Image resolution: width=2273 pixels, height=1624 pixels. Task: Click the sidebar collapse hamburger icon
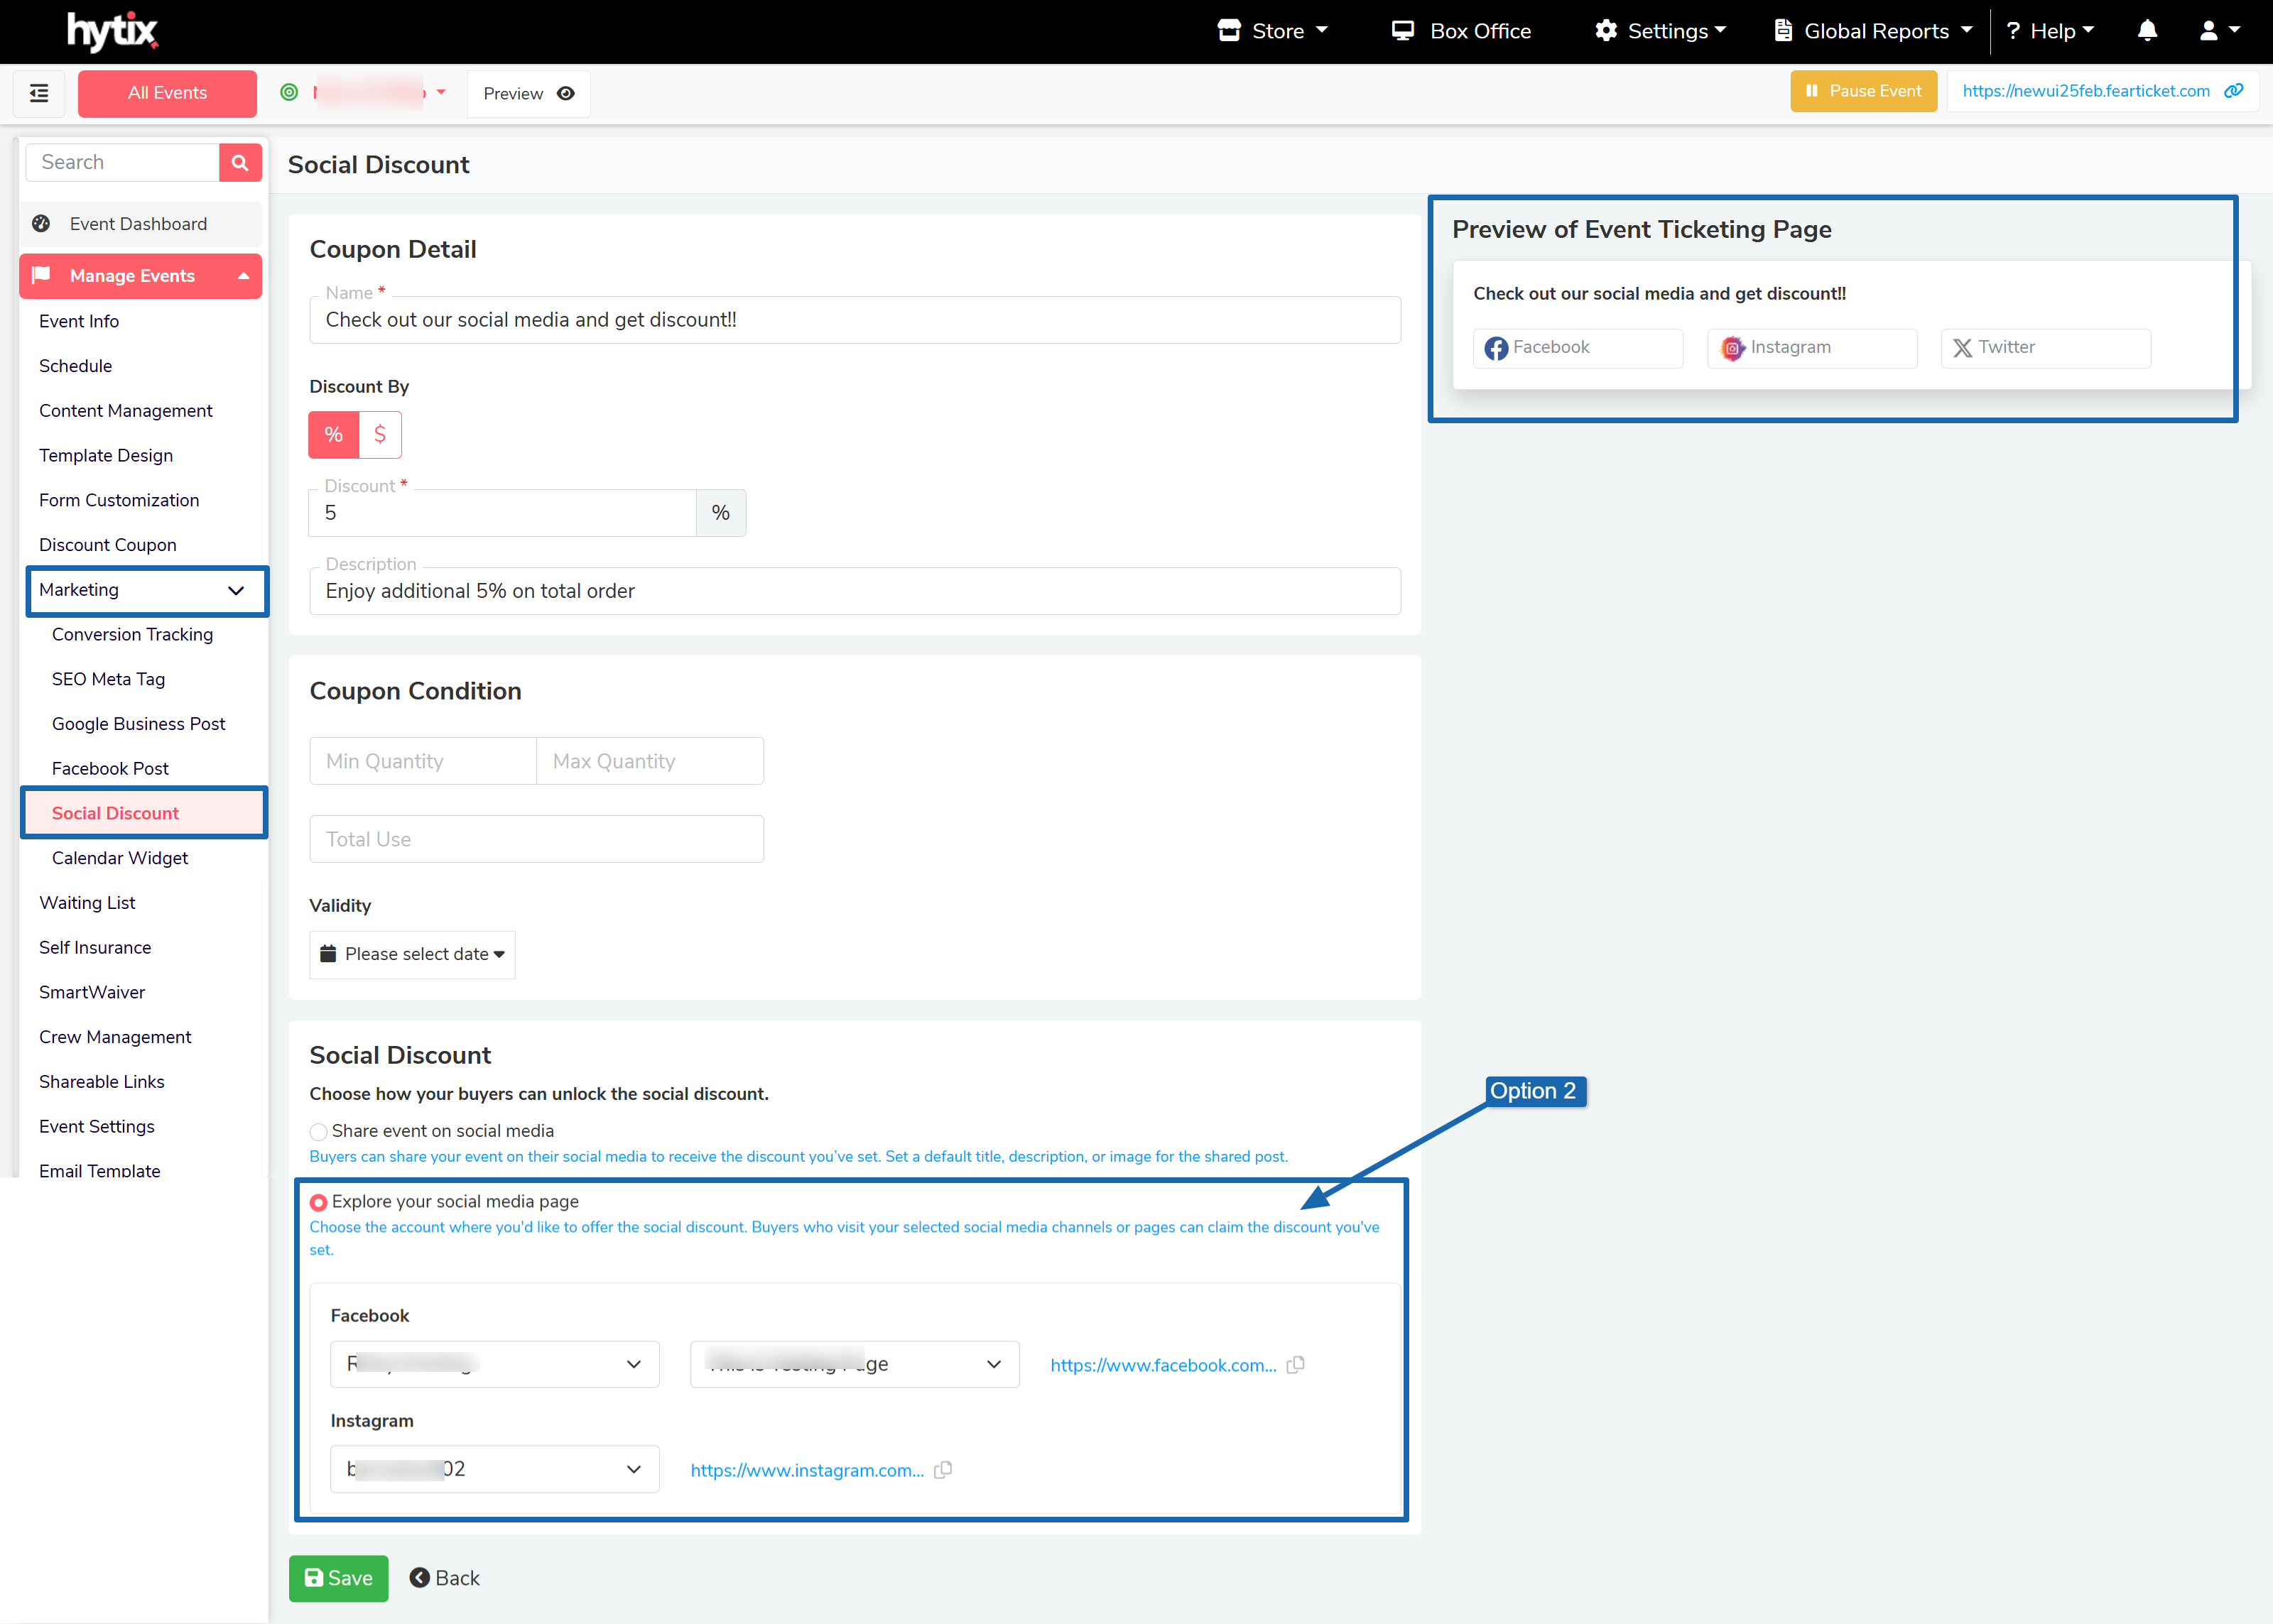pyautogui.click(x=39, y=93)
